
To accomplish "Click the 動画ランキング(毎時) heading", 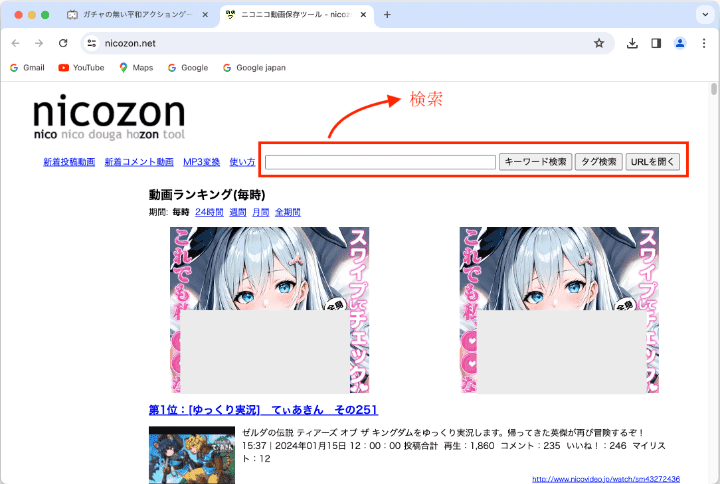I will [207, 195].
